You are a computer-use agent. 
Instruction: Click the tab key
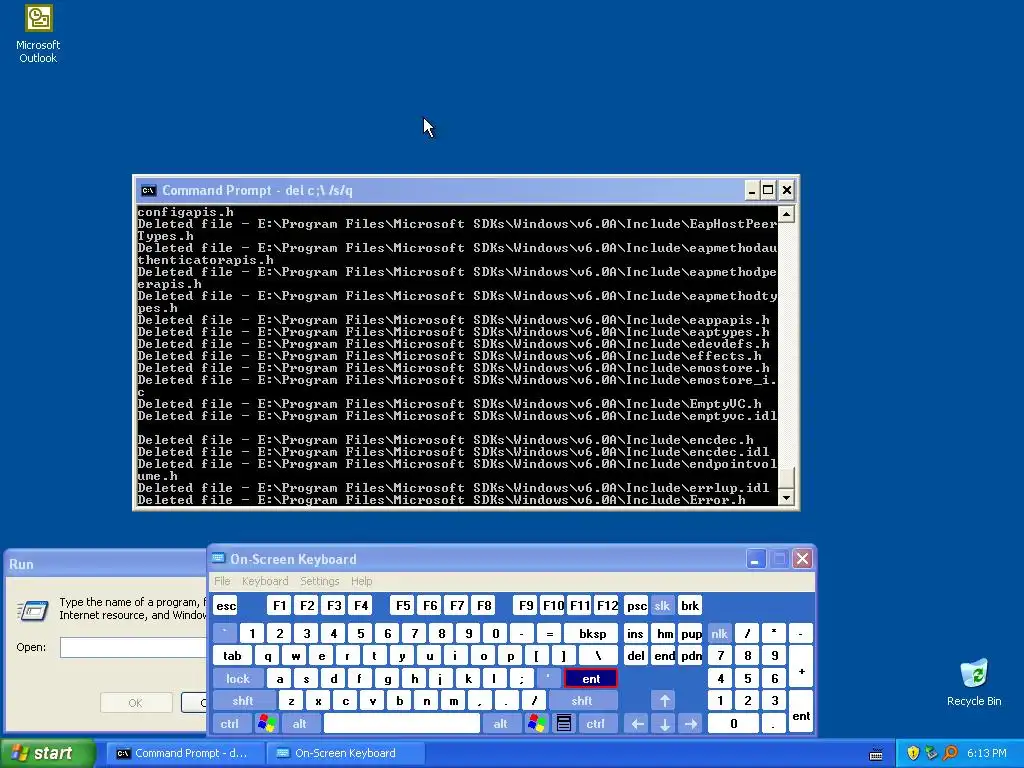click(232, 656)
